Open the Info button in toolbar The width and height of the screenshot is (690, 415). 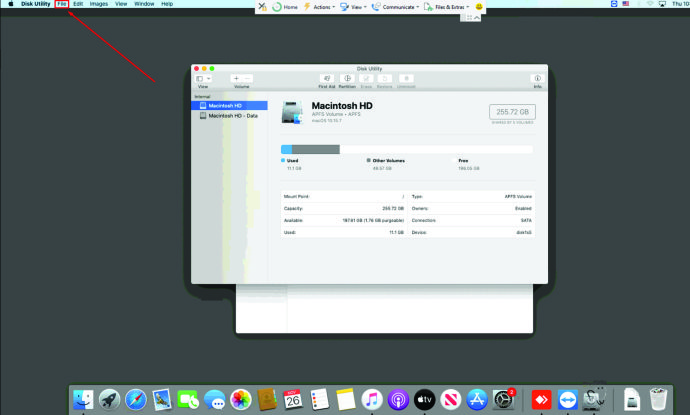click(x=537, y=79)
